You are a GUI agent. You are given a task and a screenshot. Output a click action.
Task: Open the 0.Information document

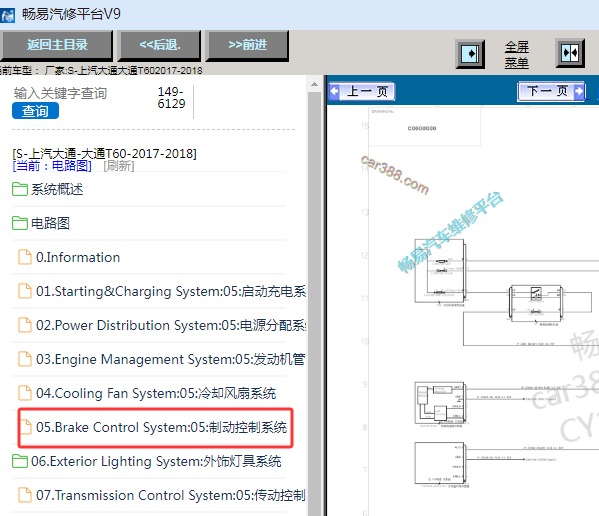pos(69,257)
